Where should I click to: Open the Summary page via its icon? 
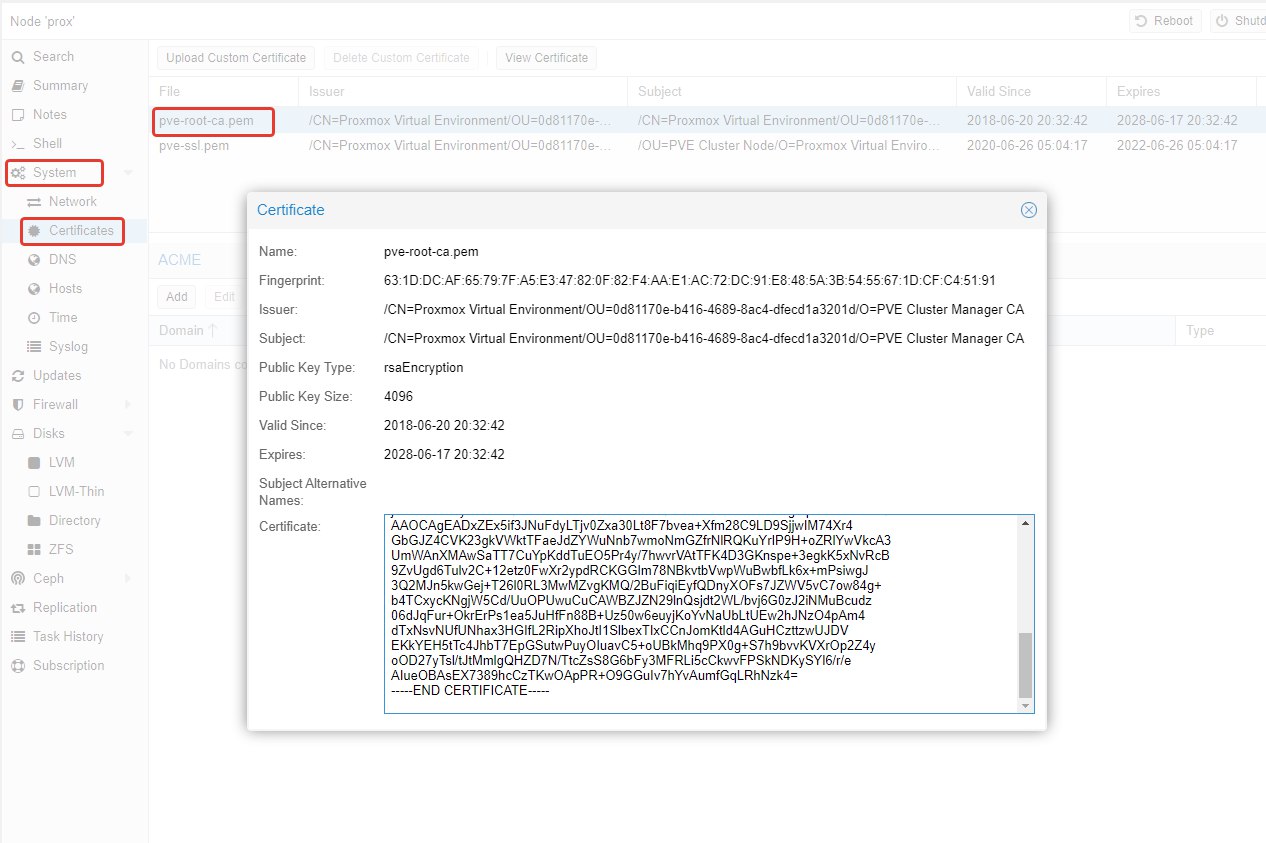(17, 86)
